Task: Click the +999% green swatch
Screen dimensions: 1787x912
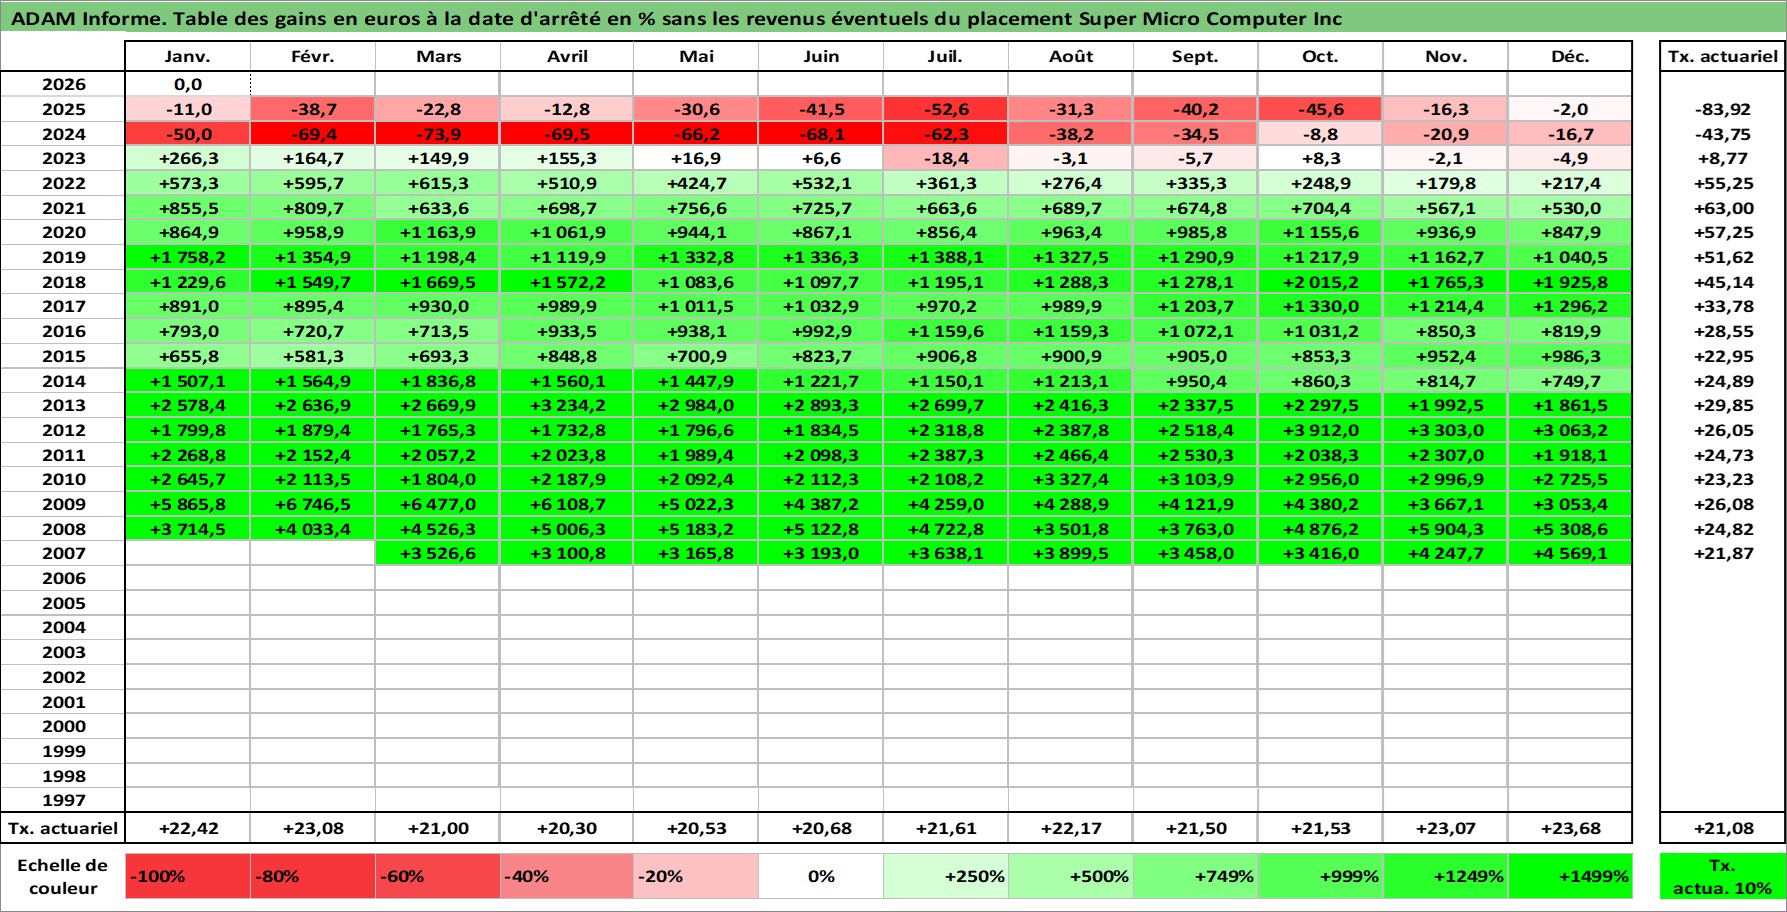Action: [x=1321, y=876]
